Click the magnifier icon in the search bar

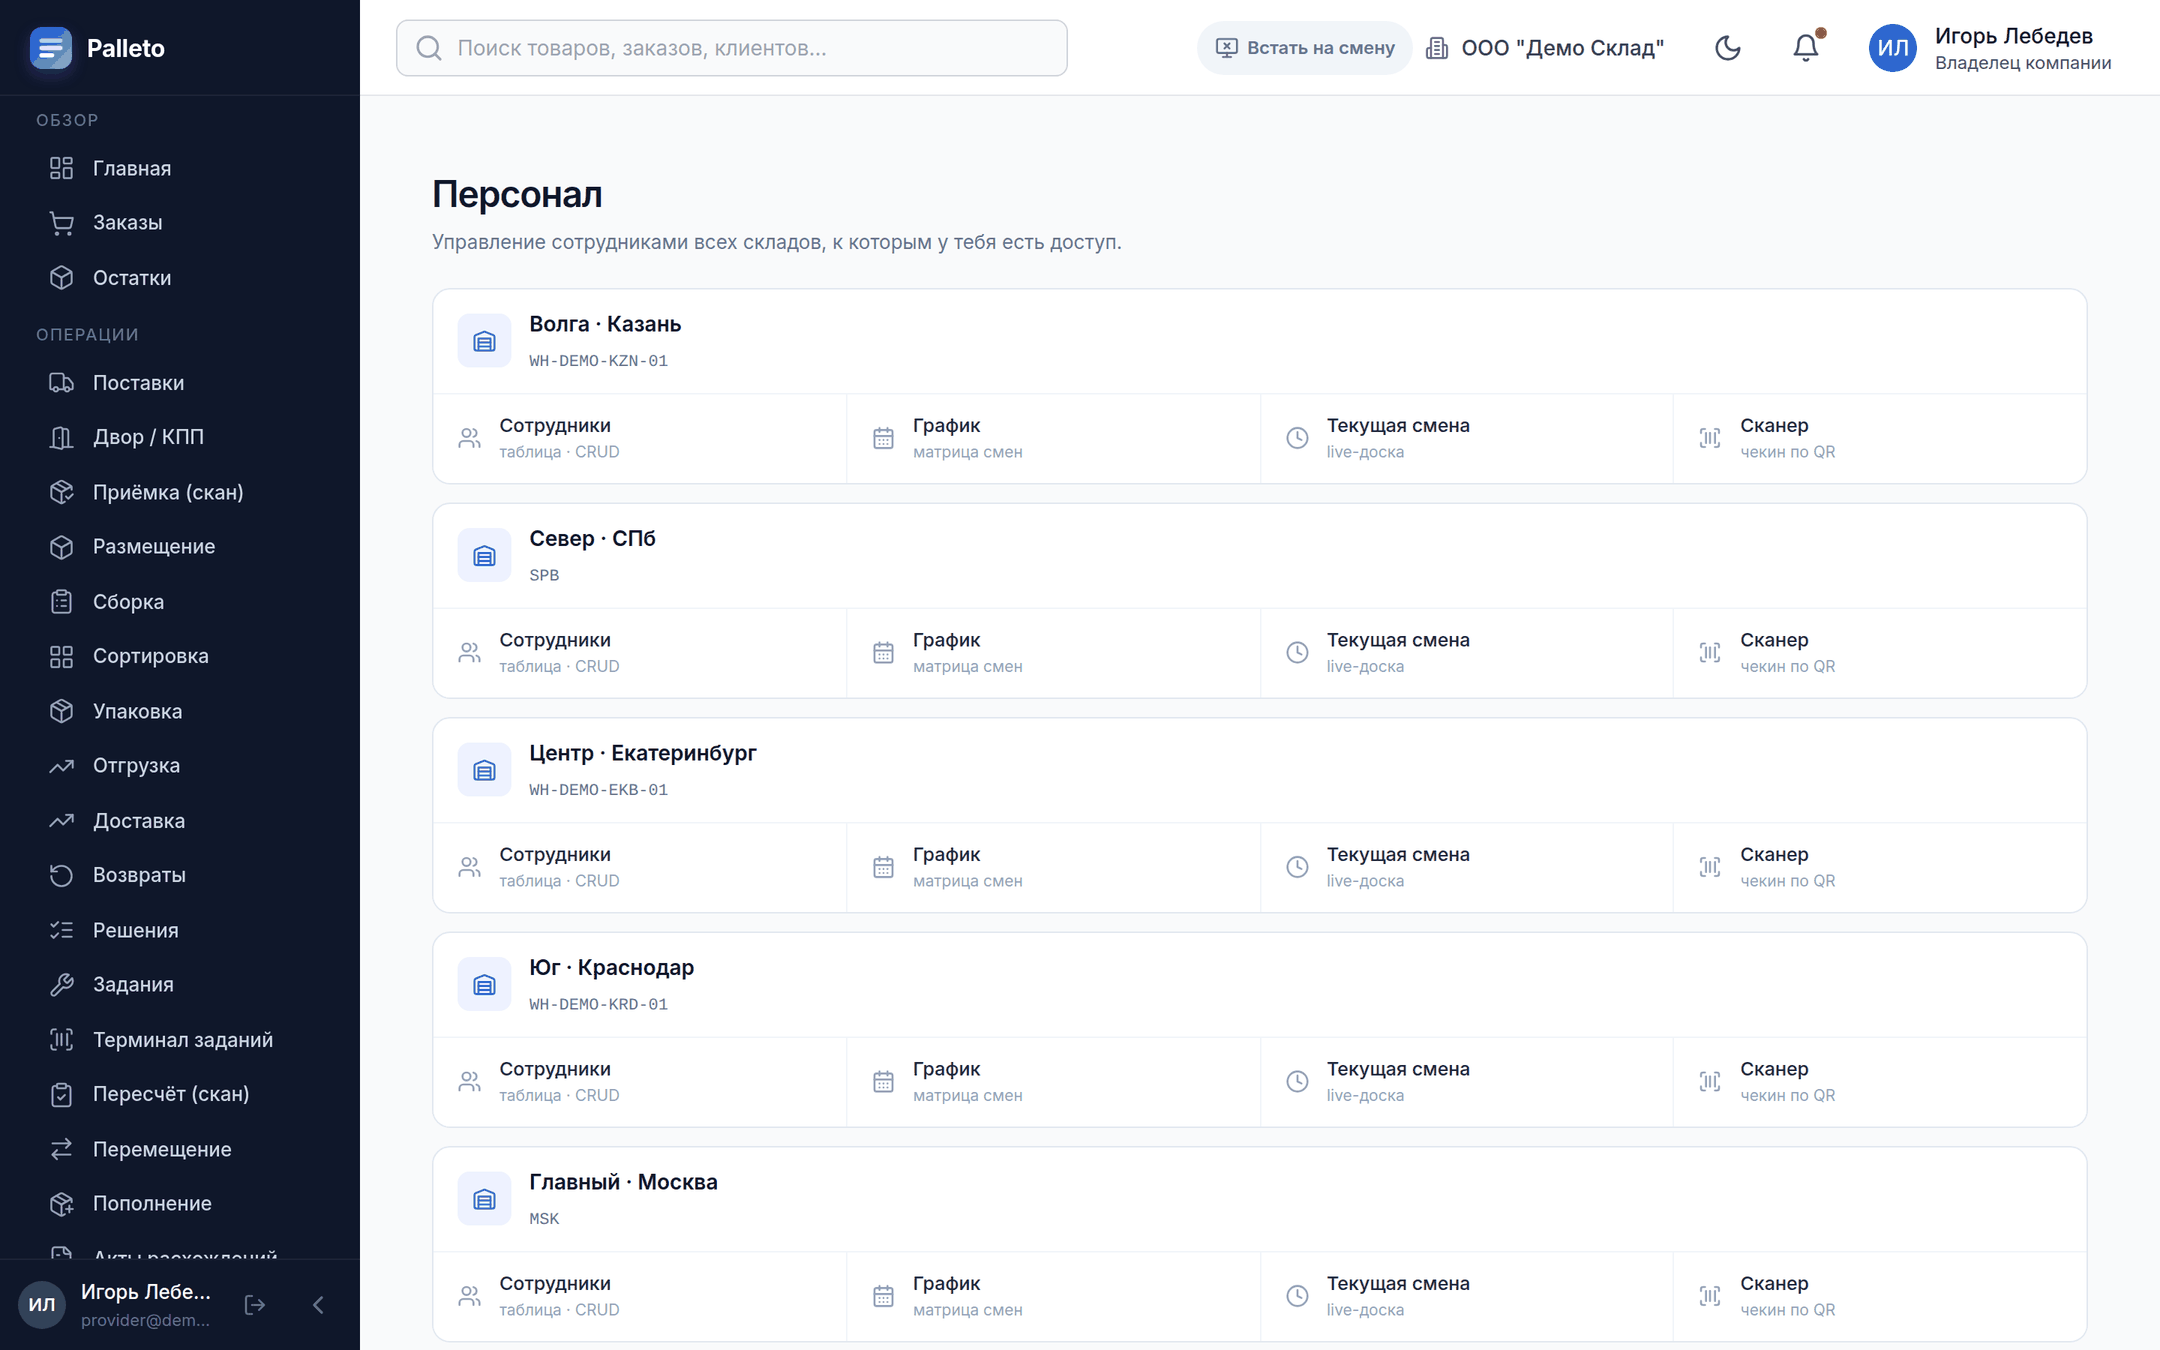tap(429, 48)
